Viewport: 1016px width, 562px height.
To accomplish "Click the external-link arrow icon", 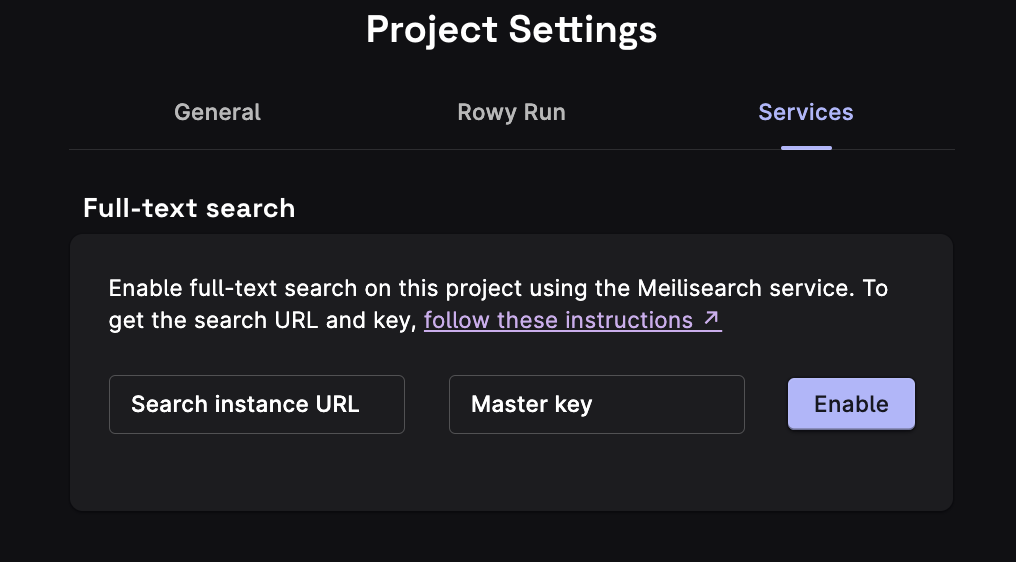I will coord(712,320).
